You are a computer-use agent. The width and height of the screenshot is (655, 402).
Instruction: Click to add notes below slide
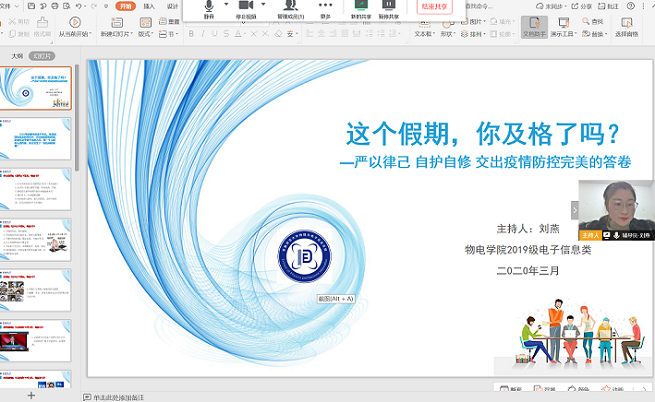pyautogui.click(x=118, y=397)
